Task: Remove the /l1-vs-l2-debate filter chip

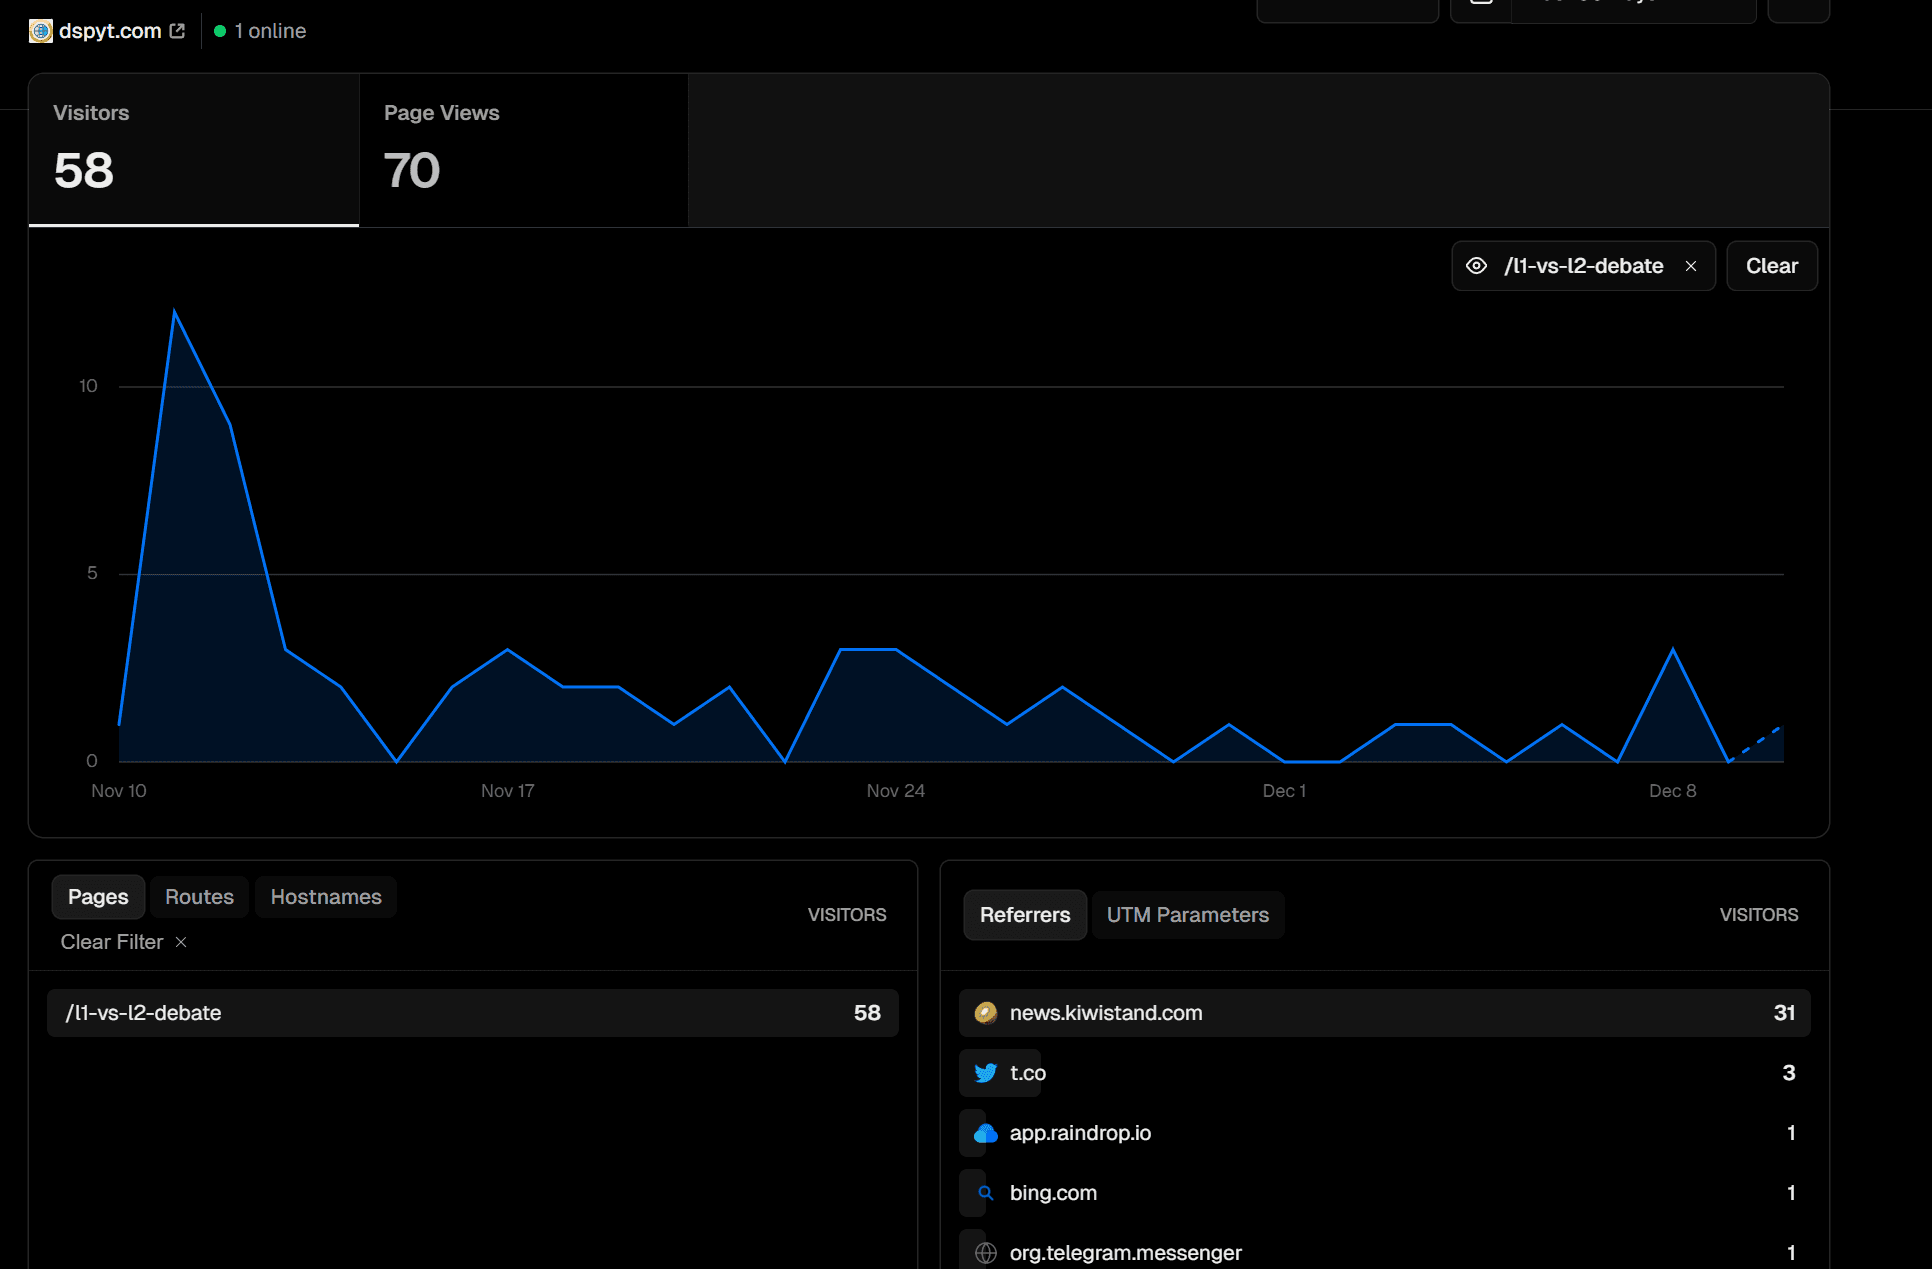Action: pos(1691,266)
